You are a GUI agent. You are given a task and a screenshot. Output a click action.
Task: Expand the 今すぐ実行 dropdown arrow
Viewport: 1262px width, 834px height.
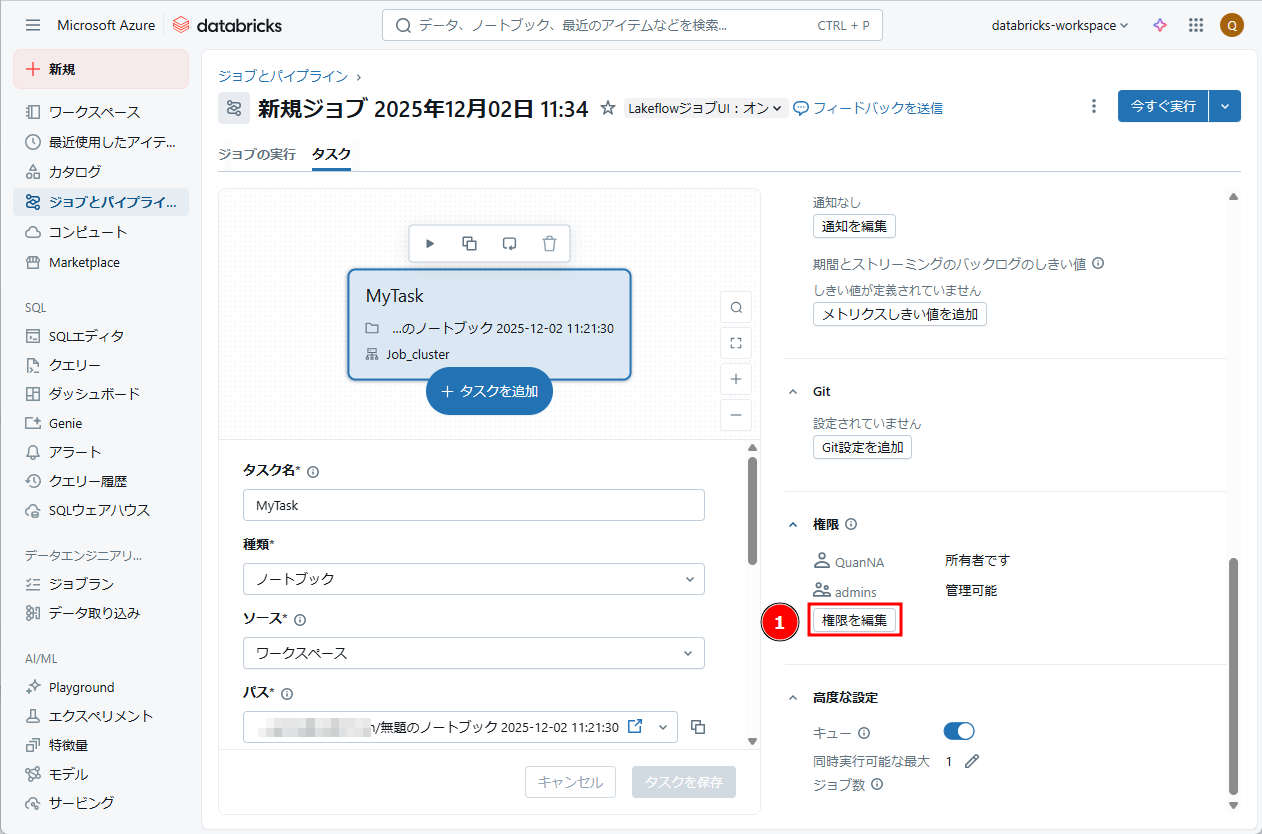click(x=1225, y=106)
